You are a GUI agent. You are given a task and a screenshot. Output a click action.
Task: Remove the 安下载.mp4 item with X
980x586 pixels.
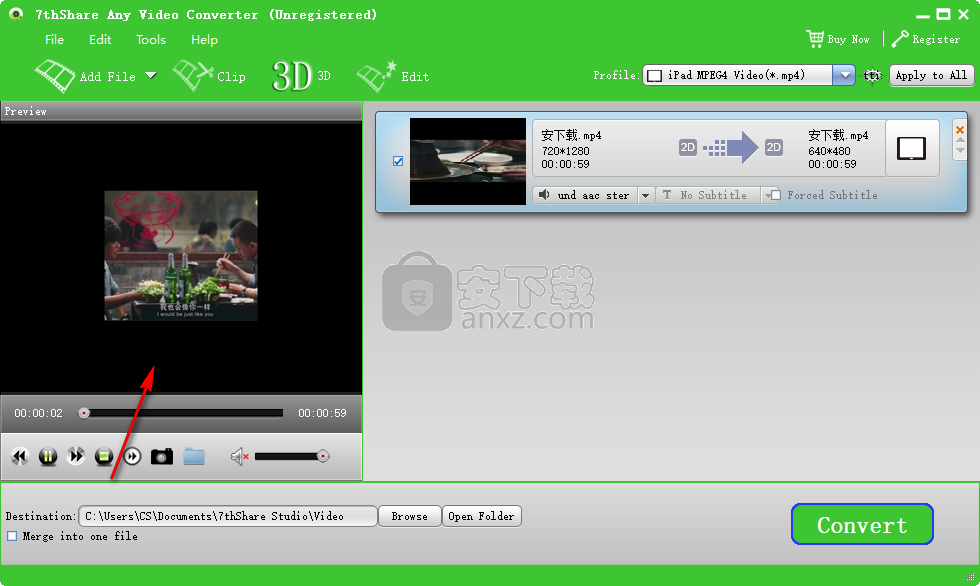pos(960,130)
